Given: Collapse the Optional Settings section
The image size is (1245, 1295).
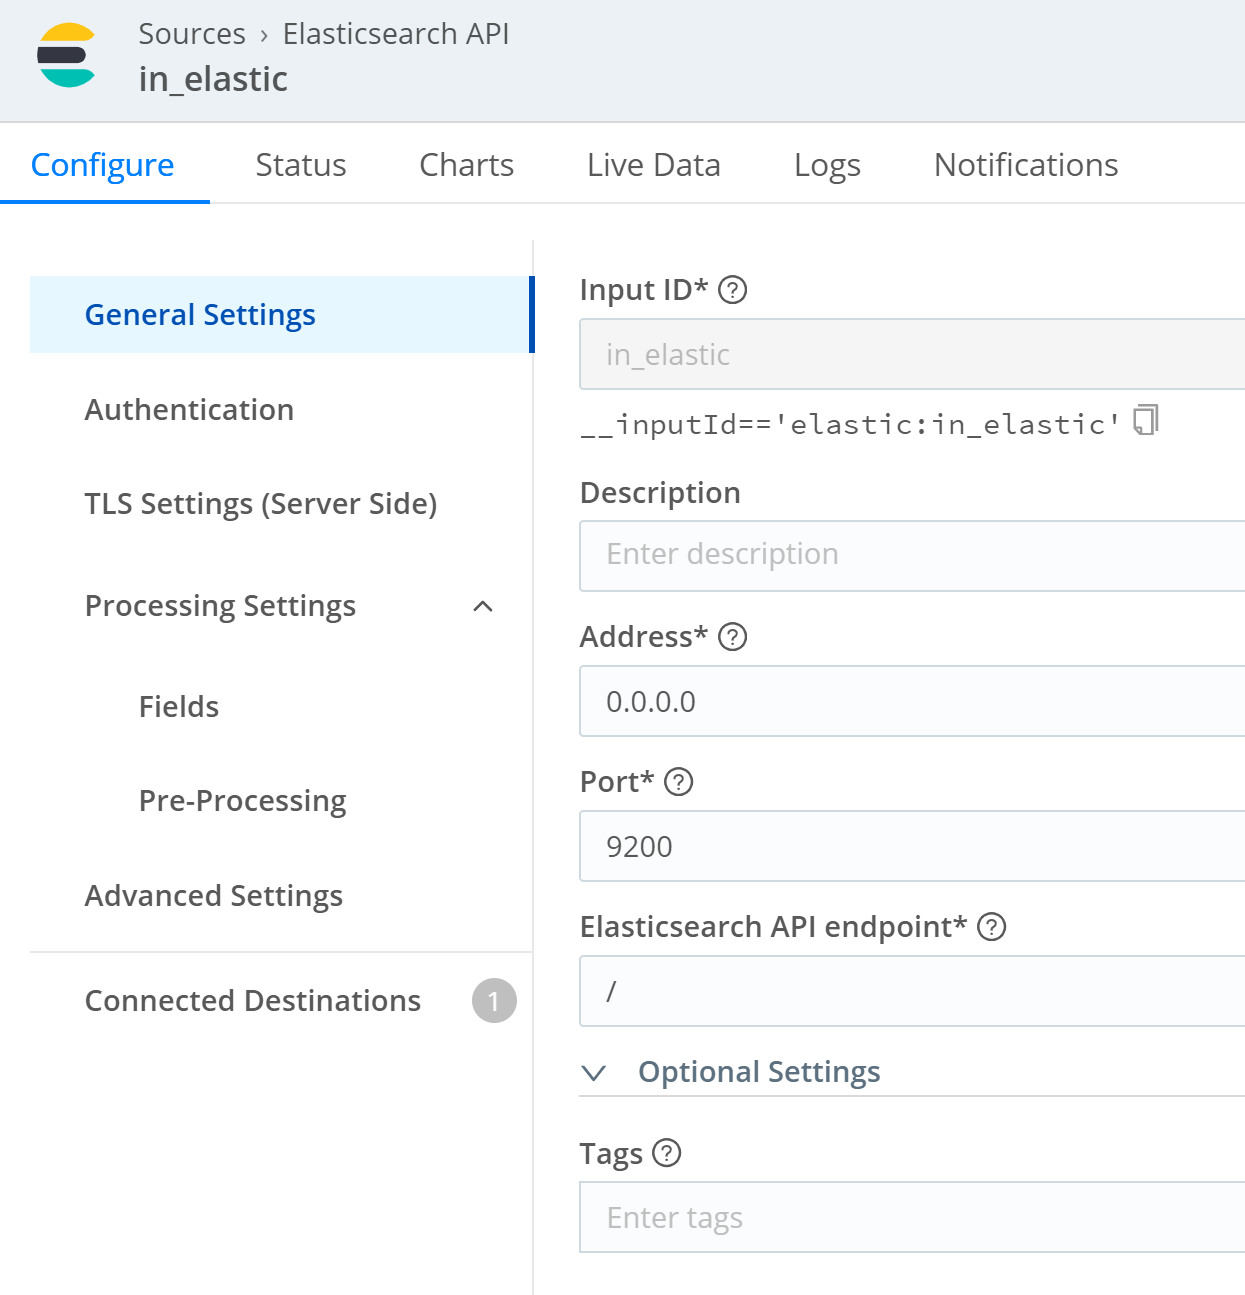Looking at the screenshot, I should pyautogui.click(x=594, y=1073).
